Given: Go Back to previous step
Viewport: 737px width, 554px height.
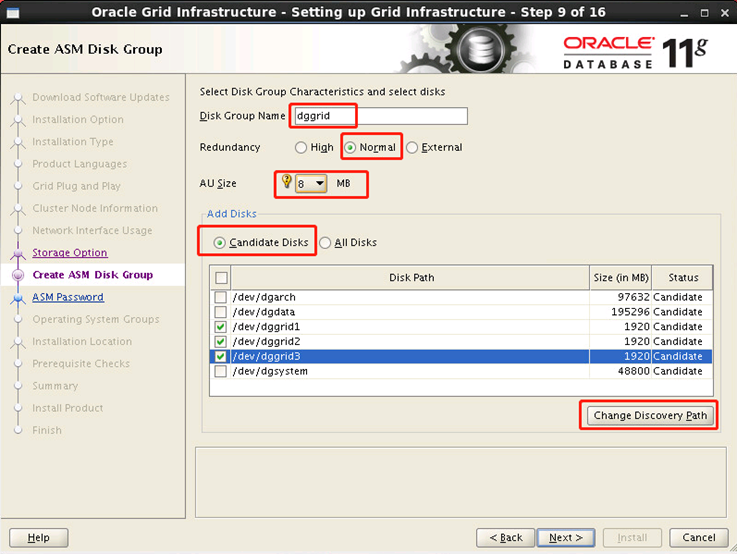Looking at the screenshot, I should pos(506,538).
